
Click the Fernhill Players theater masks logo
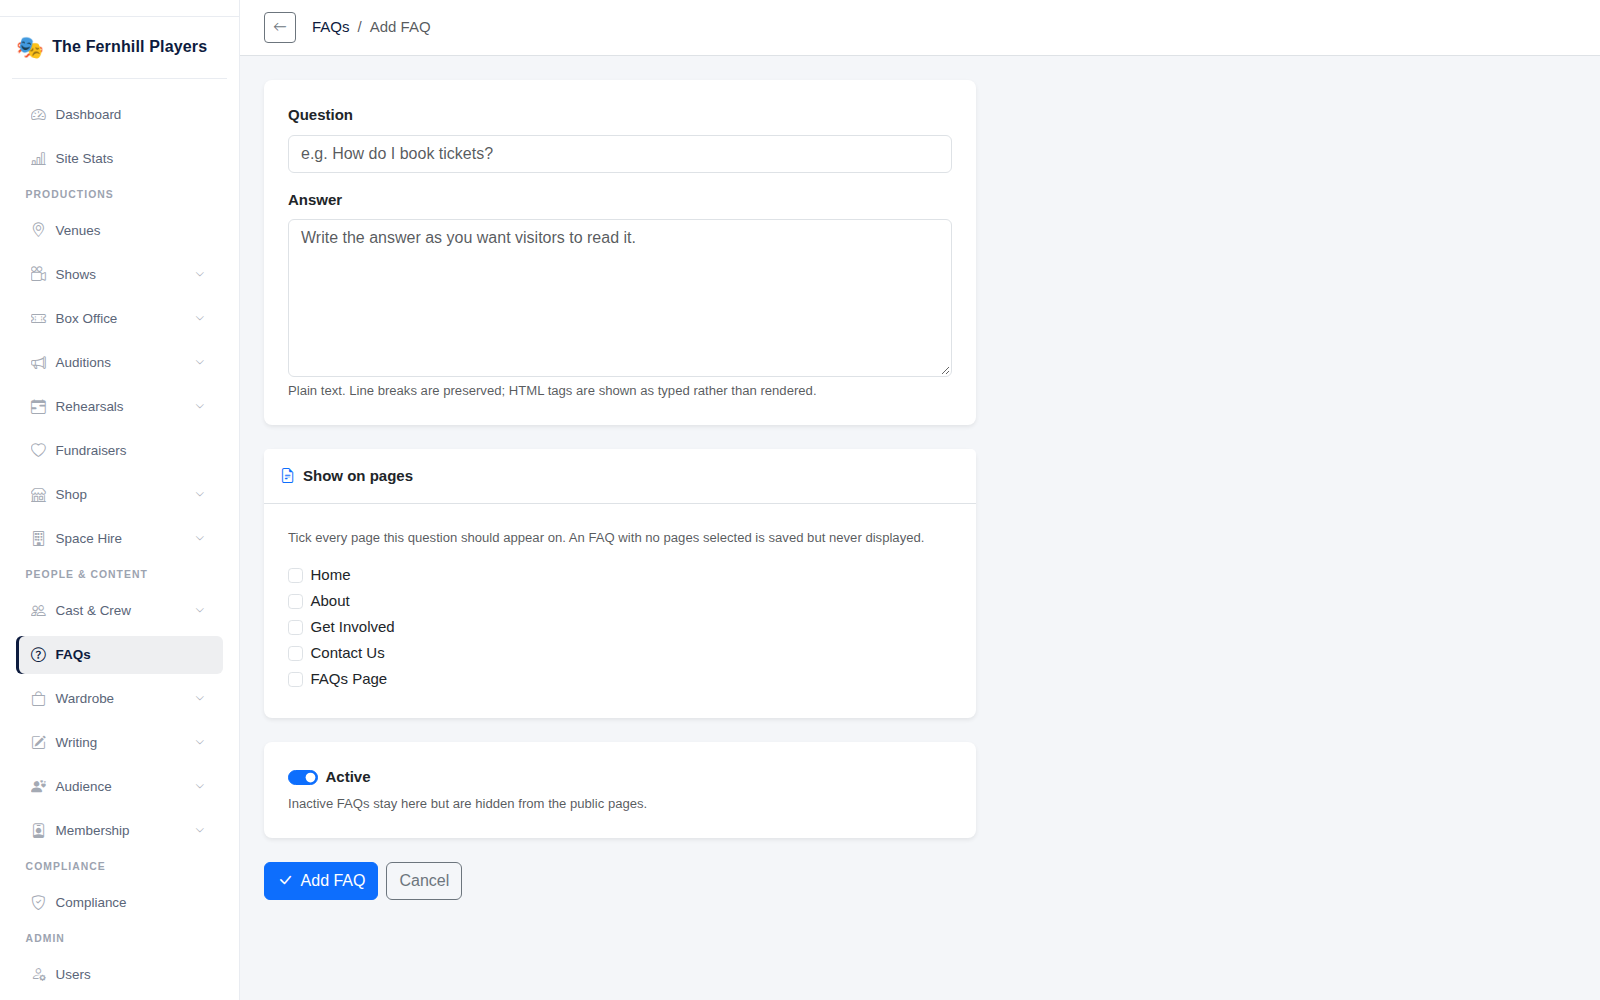[30, 47]
